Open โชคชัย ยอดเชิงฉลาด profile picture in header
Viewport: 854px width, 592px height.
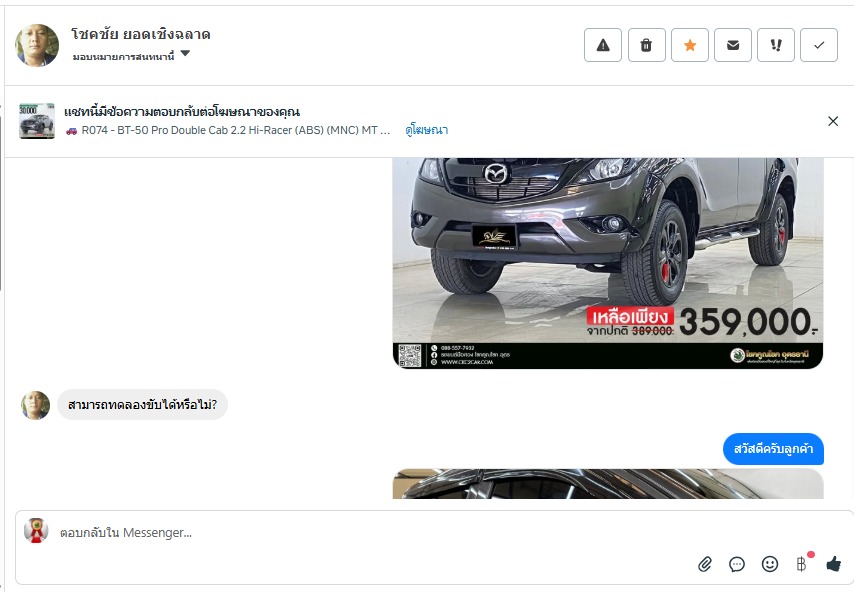[x=37, y=45]
